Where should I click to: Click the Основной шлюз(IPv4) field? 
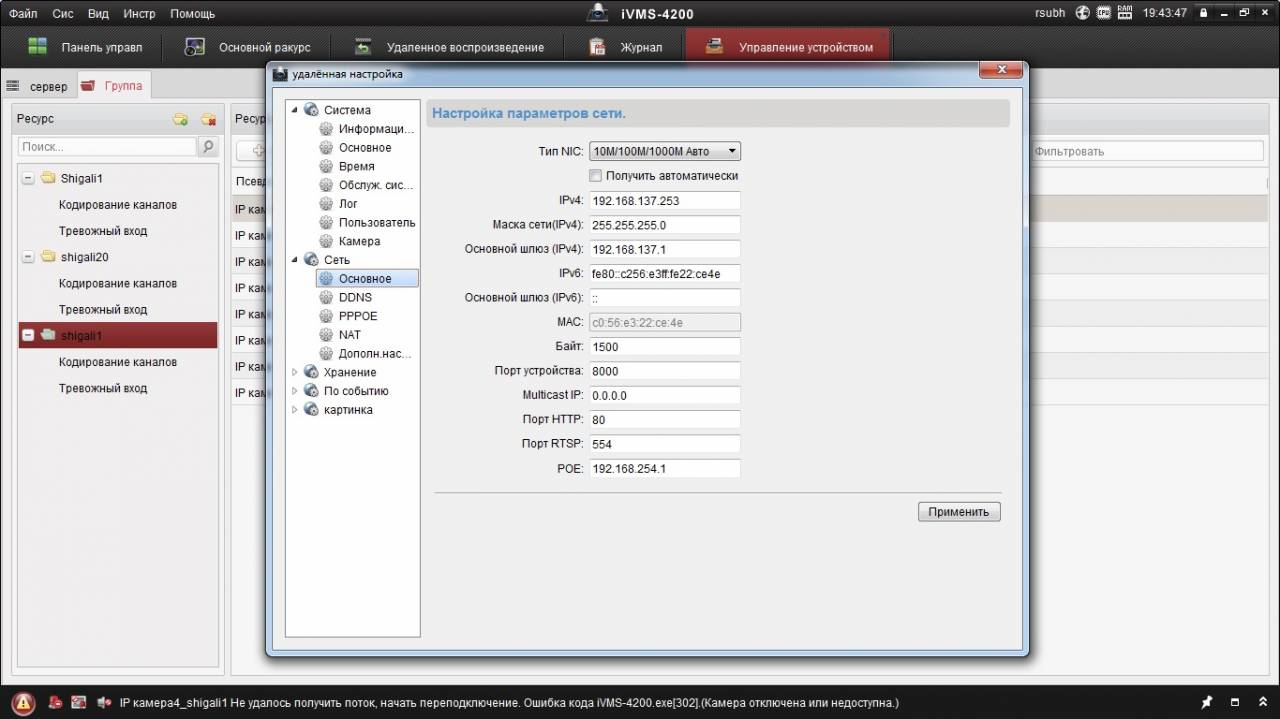664,249
